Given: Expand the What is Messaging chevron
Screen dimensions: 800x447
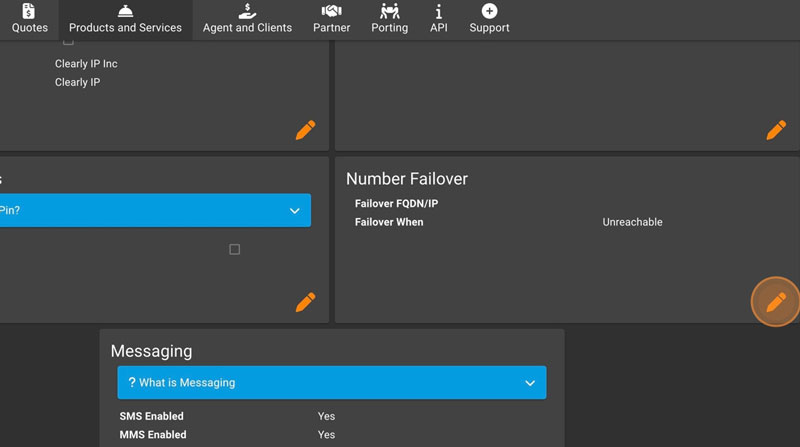Looking at the screenshot, I should point(530,383).
